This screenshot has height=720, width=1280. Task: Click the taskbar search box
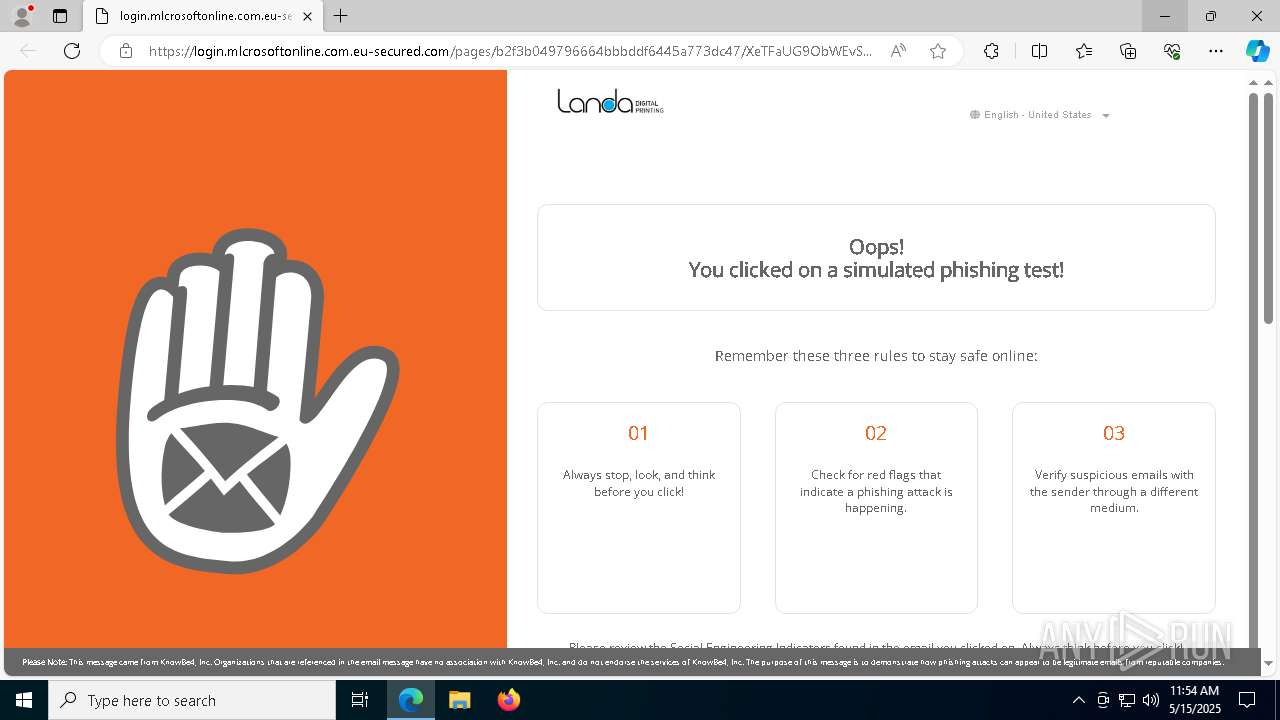[192, 700]
